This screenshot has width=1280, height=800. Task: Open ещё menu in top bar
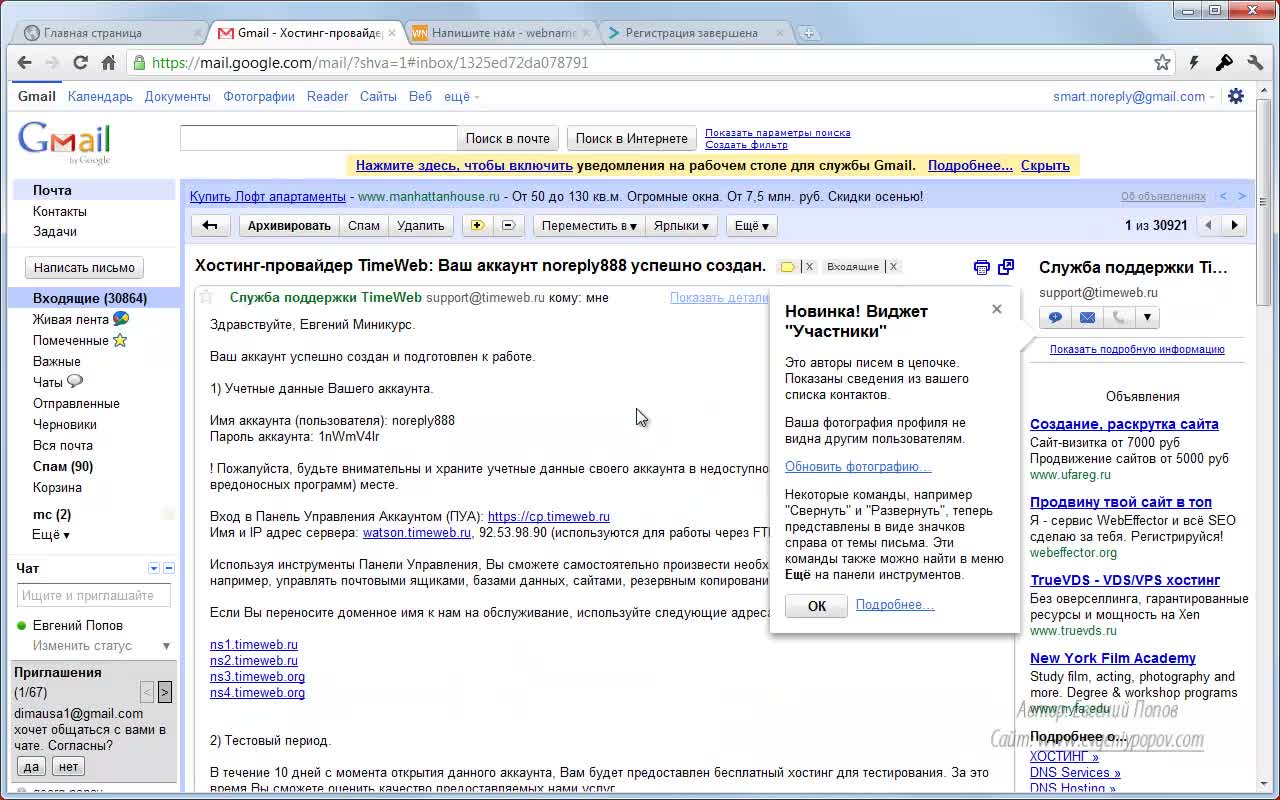point(461,97)
